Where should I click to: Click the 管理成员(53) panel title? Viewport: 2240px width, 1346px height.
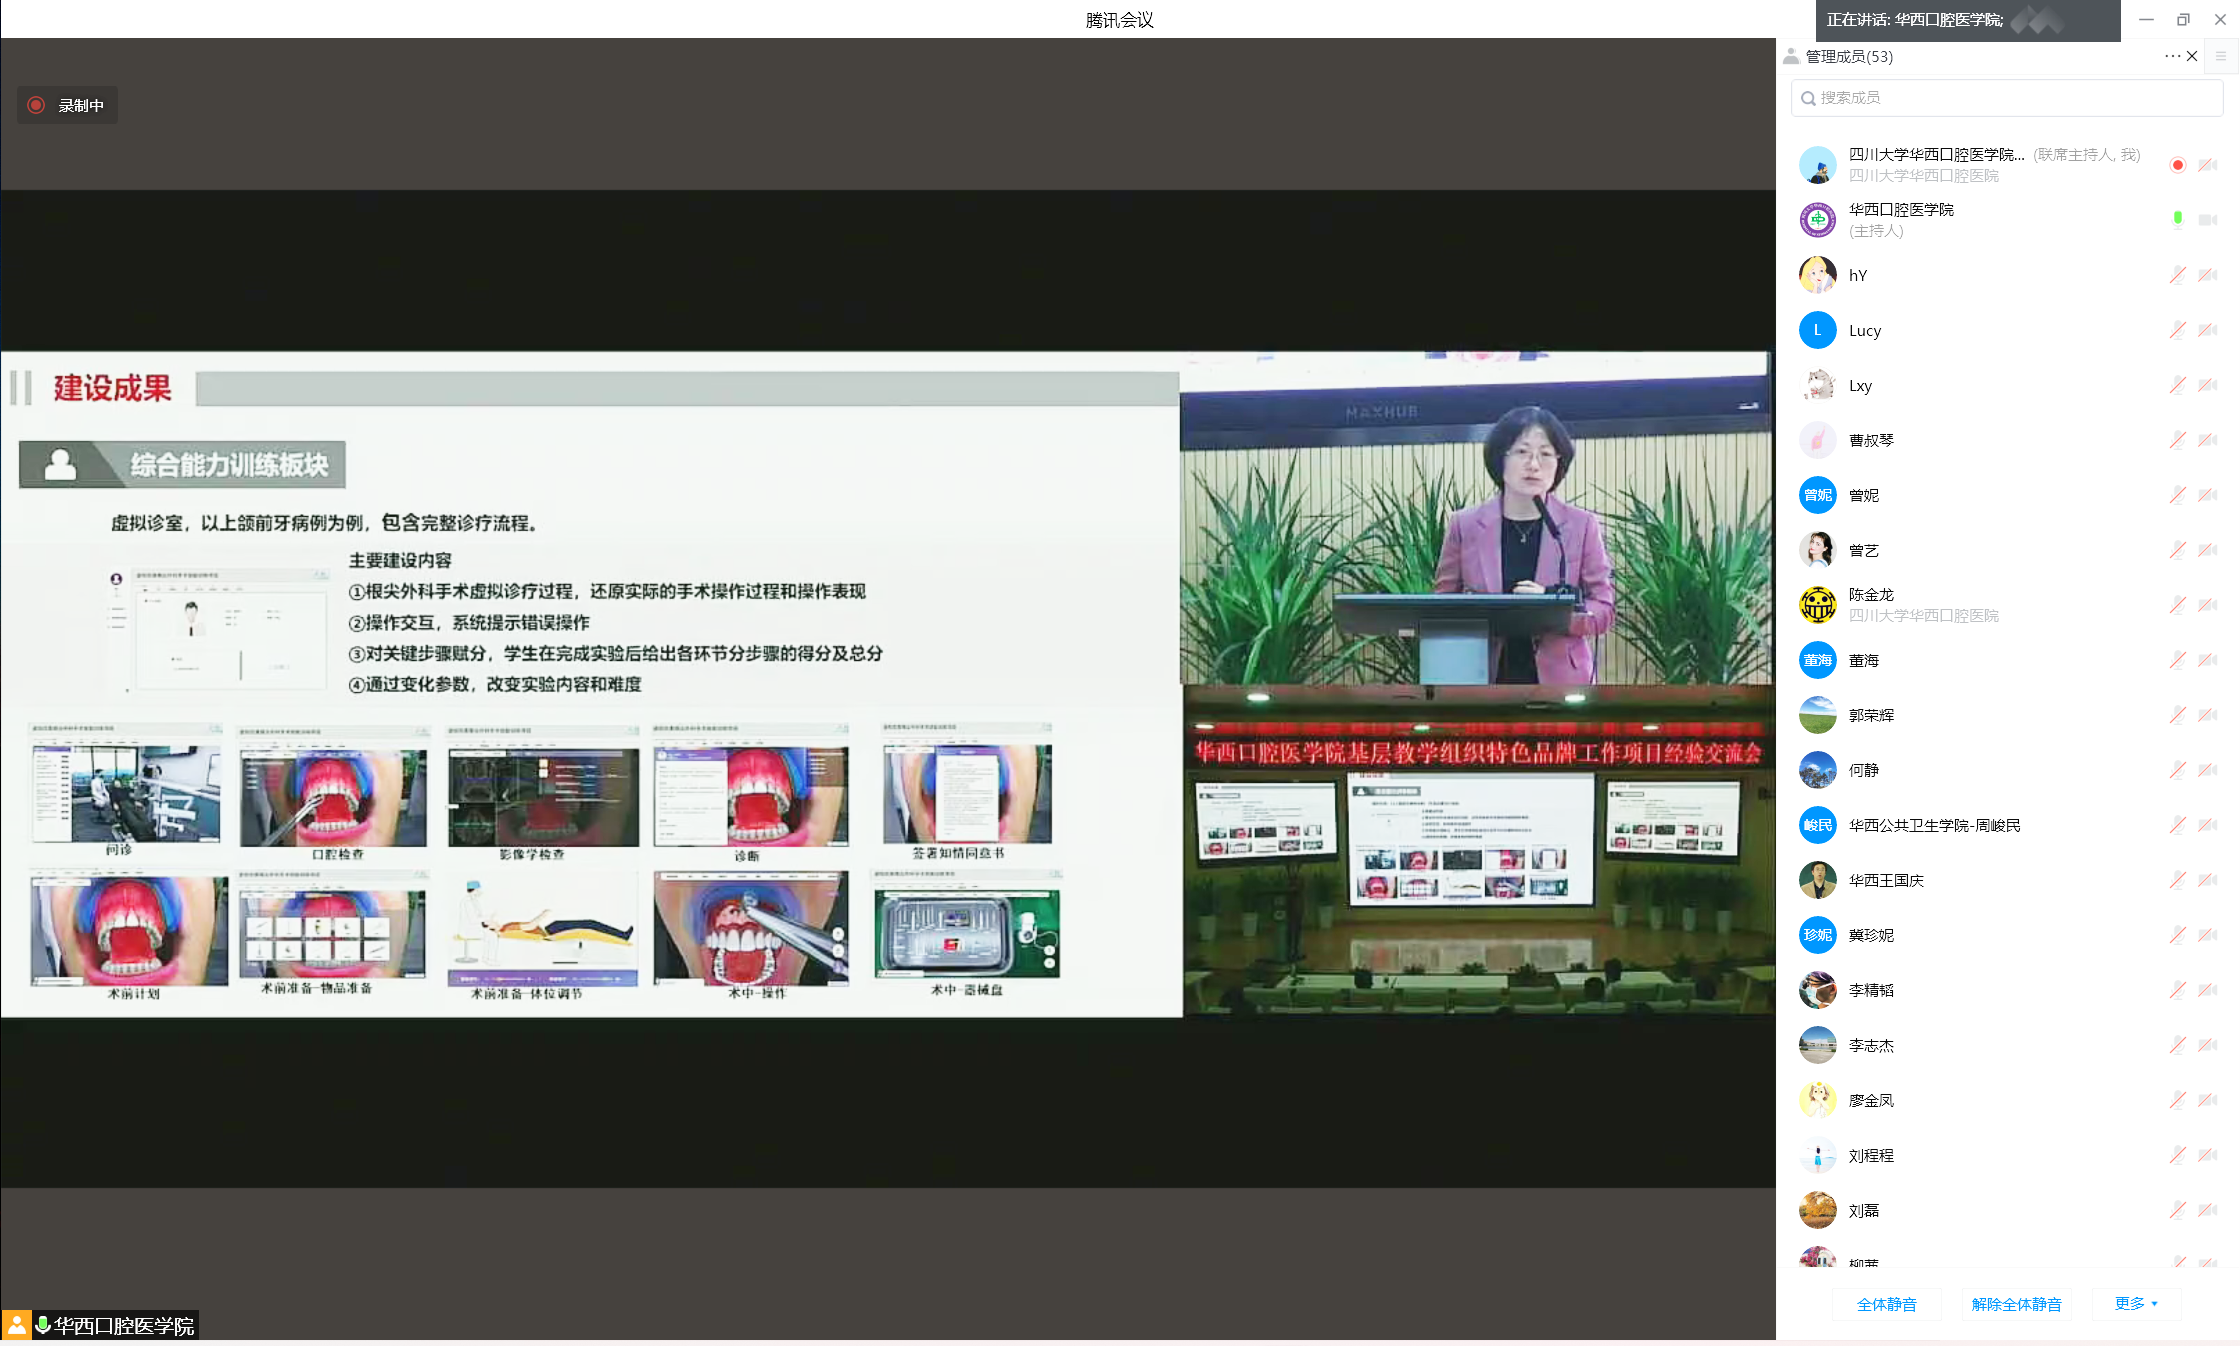(x=1849, y=56)
